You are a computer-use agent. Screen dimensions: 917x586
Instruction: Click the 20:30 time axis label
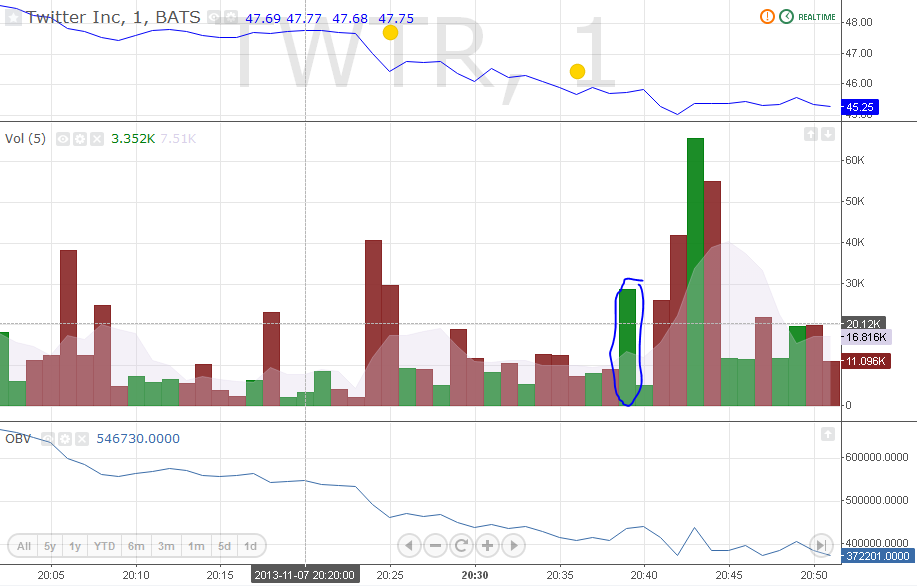(475, 575)
